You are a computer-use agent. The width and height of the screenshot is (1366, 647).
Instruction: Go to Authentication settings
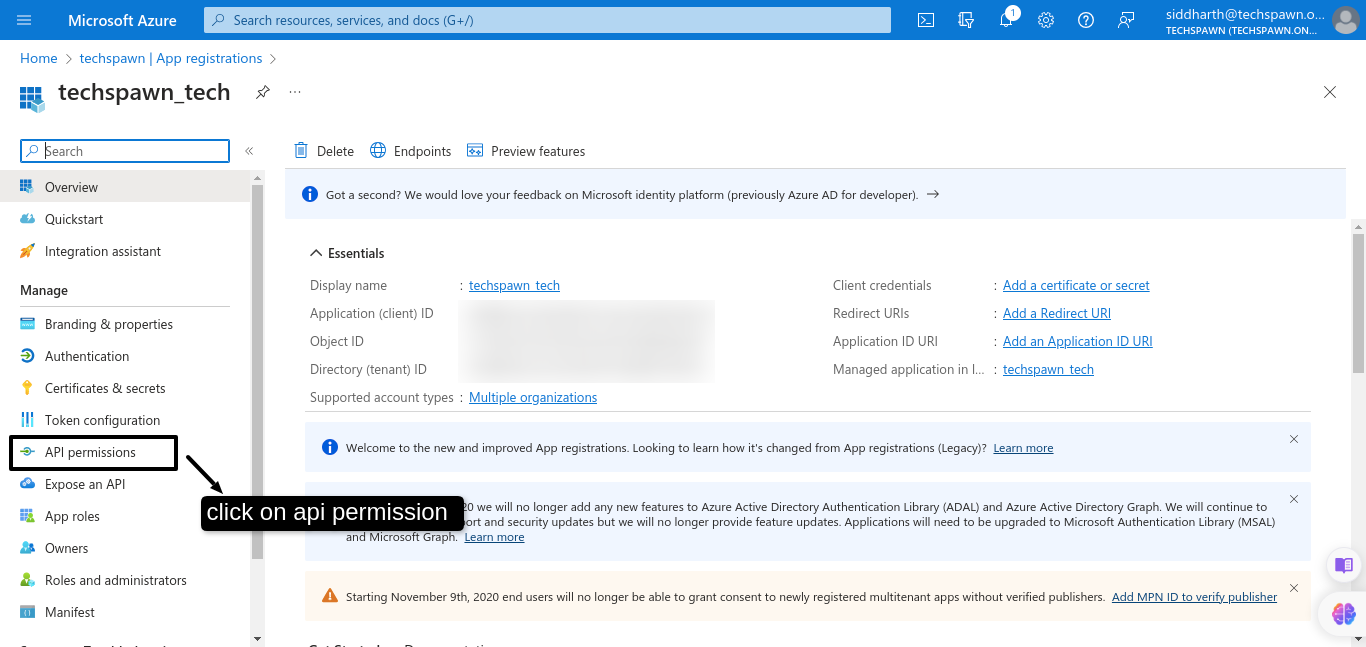click(x=87, y=356)
